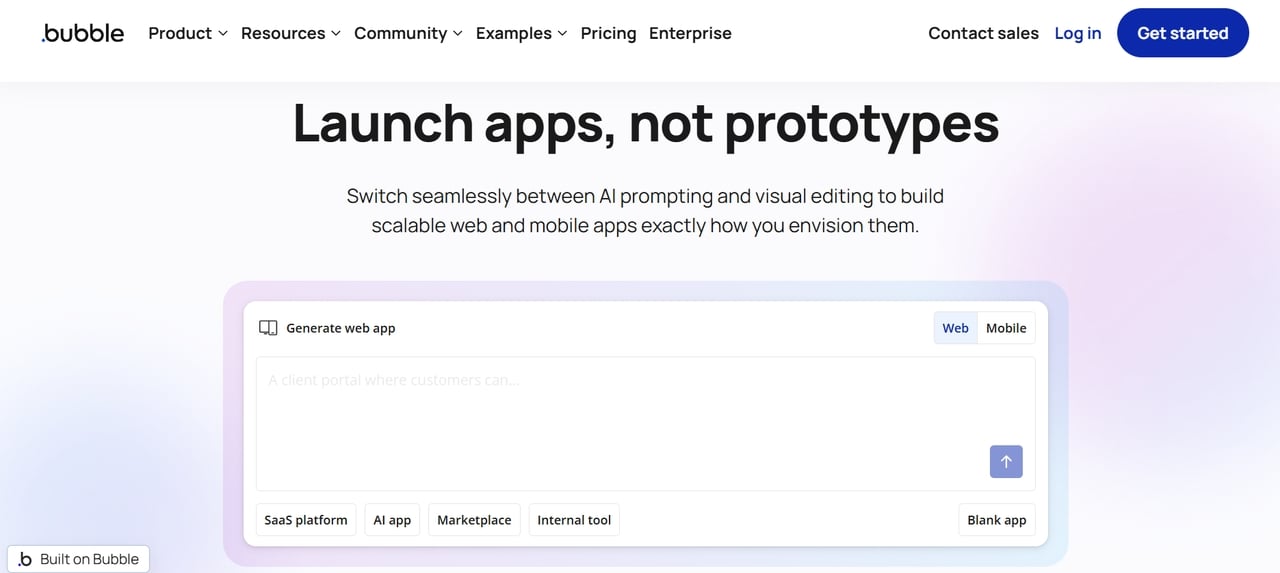This screenshot has width=1280, height=573.
Task: Click the Bubble logo in header
Action: pos(83,33)
